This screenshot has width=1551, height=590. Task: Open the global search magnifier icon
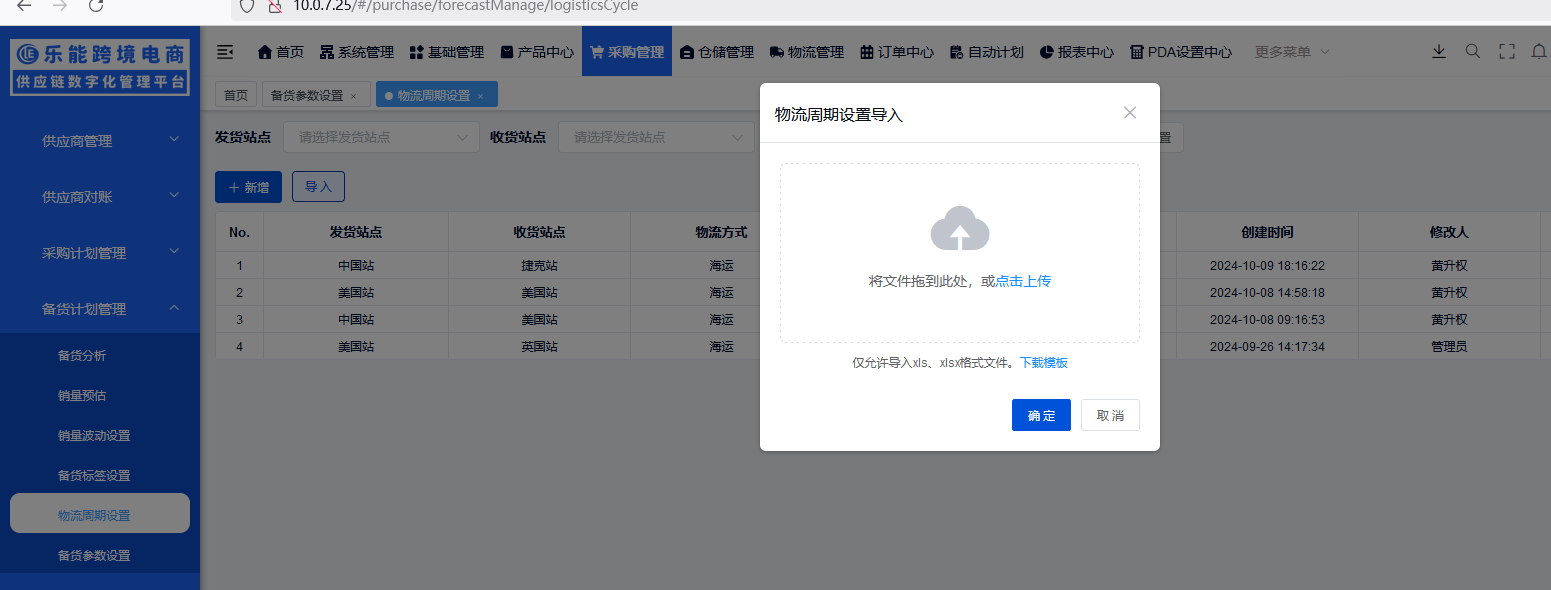click(x=1472, y=50)
